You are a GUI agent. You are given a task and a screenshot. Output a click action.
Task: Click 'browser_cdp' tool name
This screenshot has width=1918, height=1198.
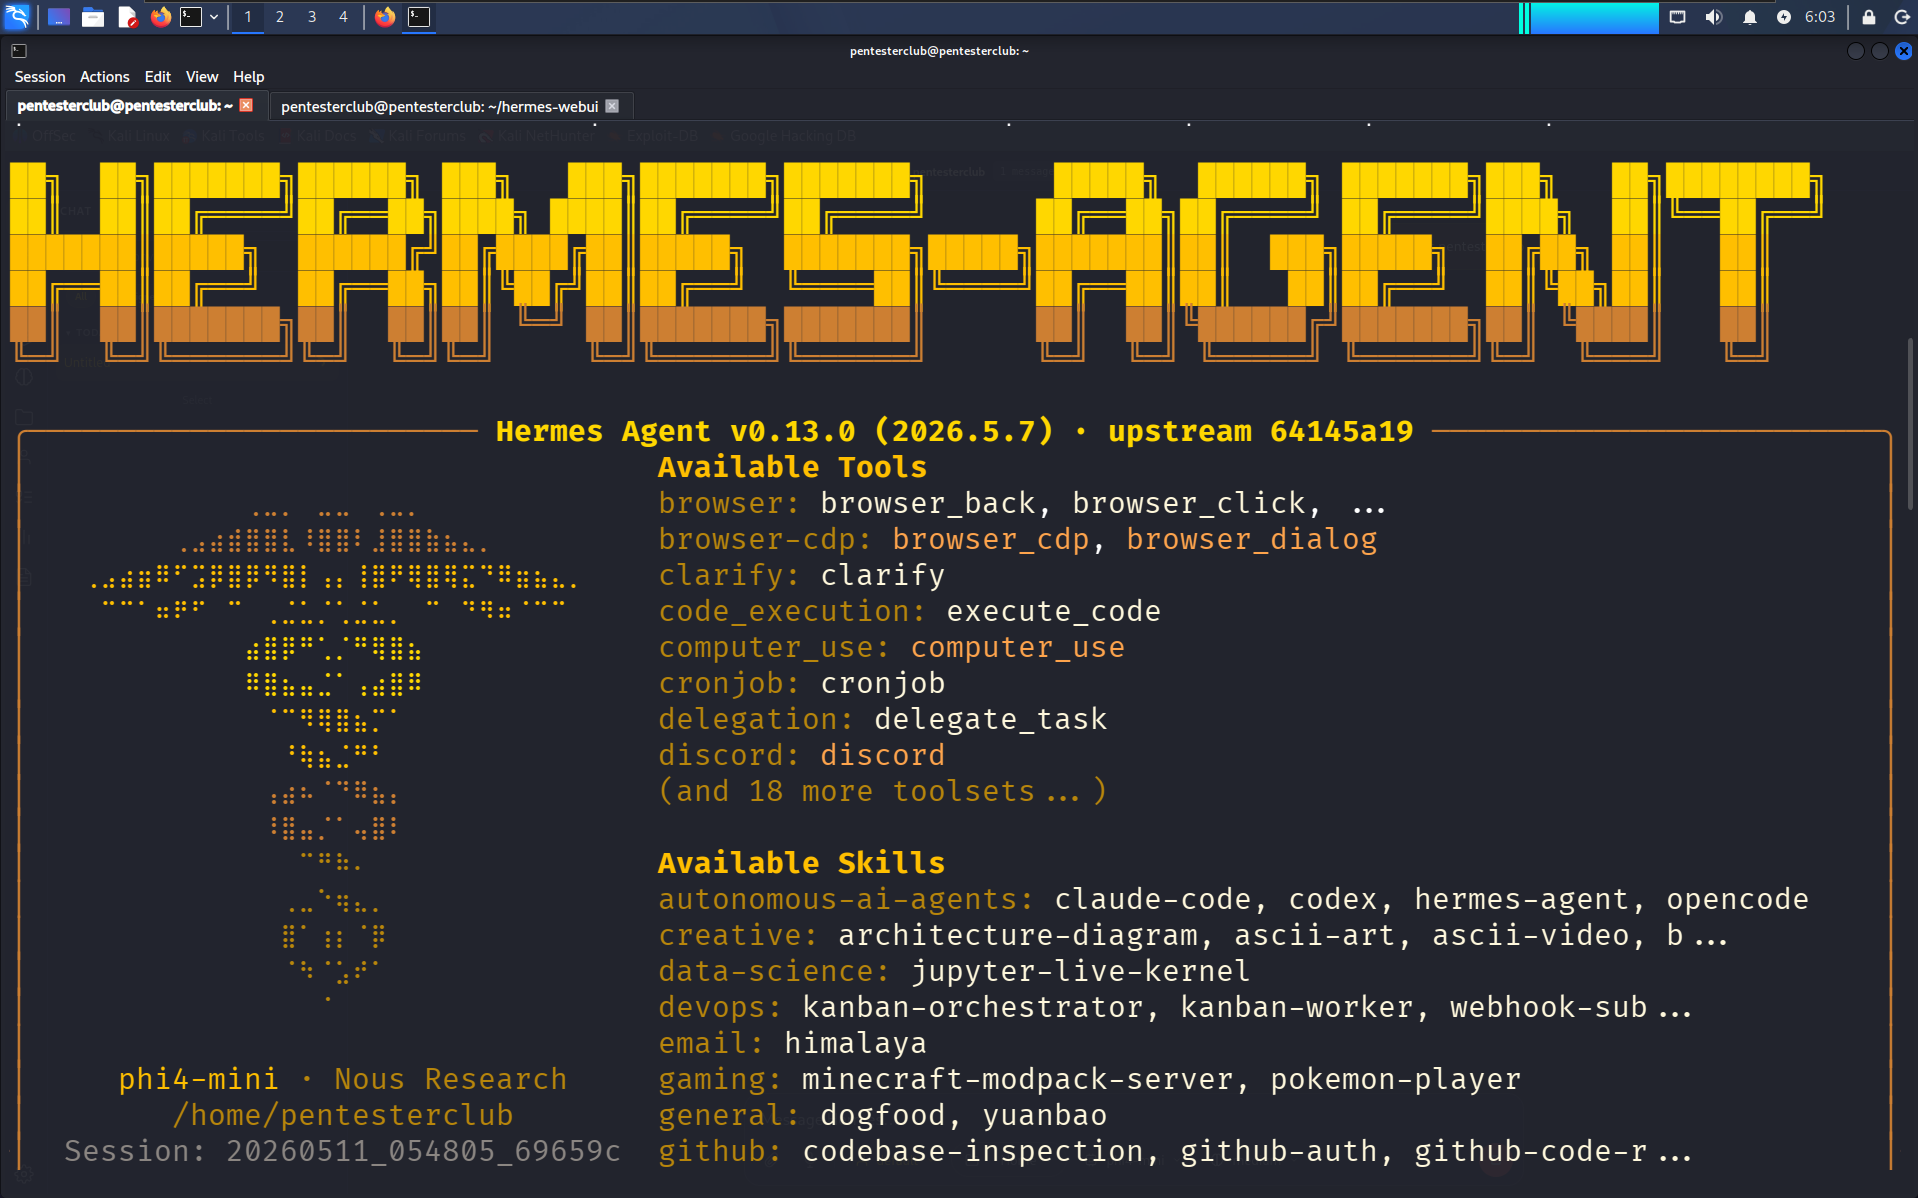point(990,539)
